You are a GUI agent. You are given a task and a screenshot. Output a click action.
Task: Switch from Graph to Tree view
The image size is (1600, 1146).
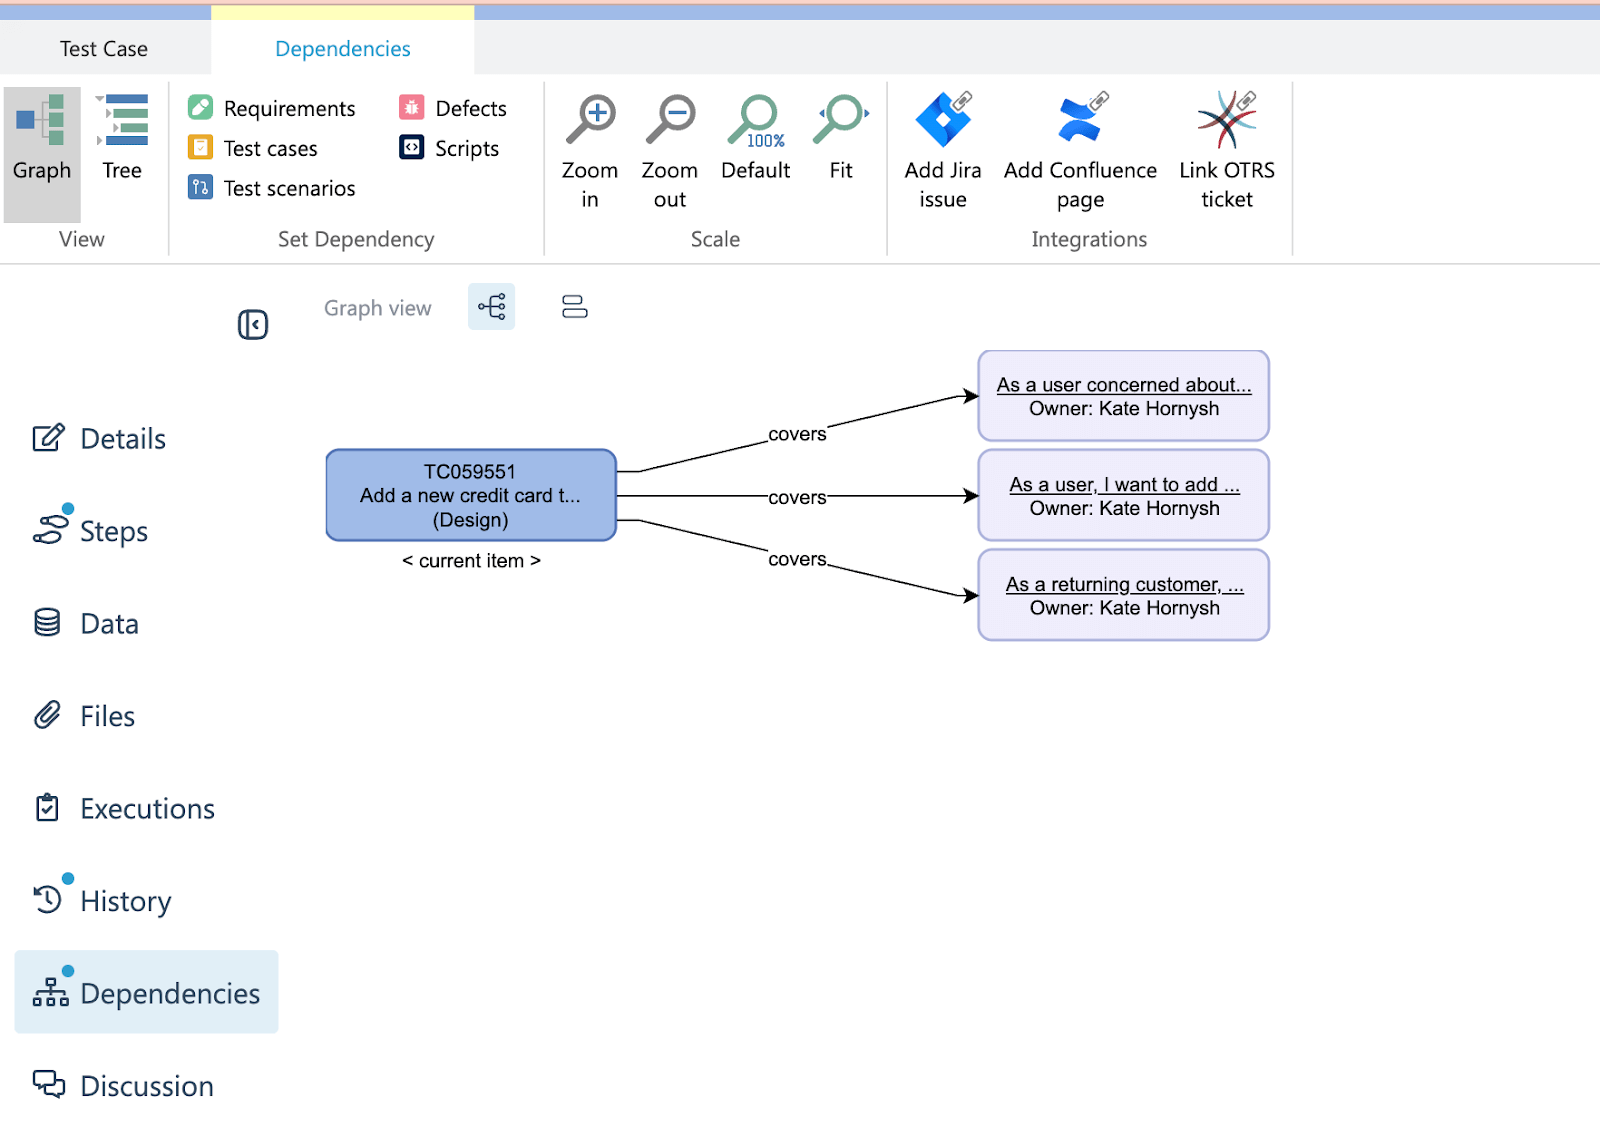pos(122,140)
